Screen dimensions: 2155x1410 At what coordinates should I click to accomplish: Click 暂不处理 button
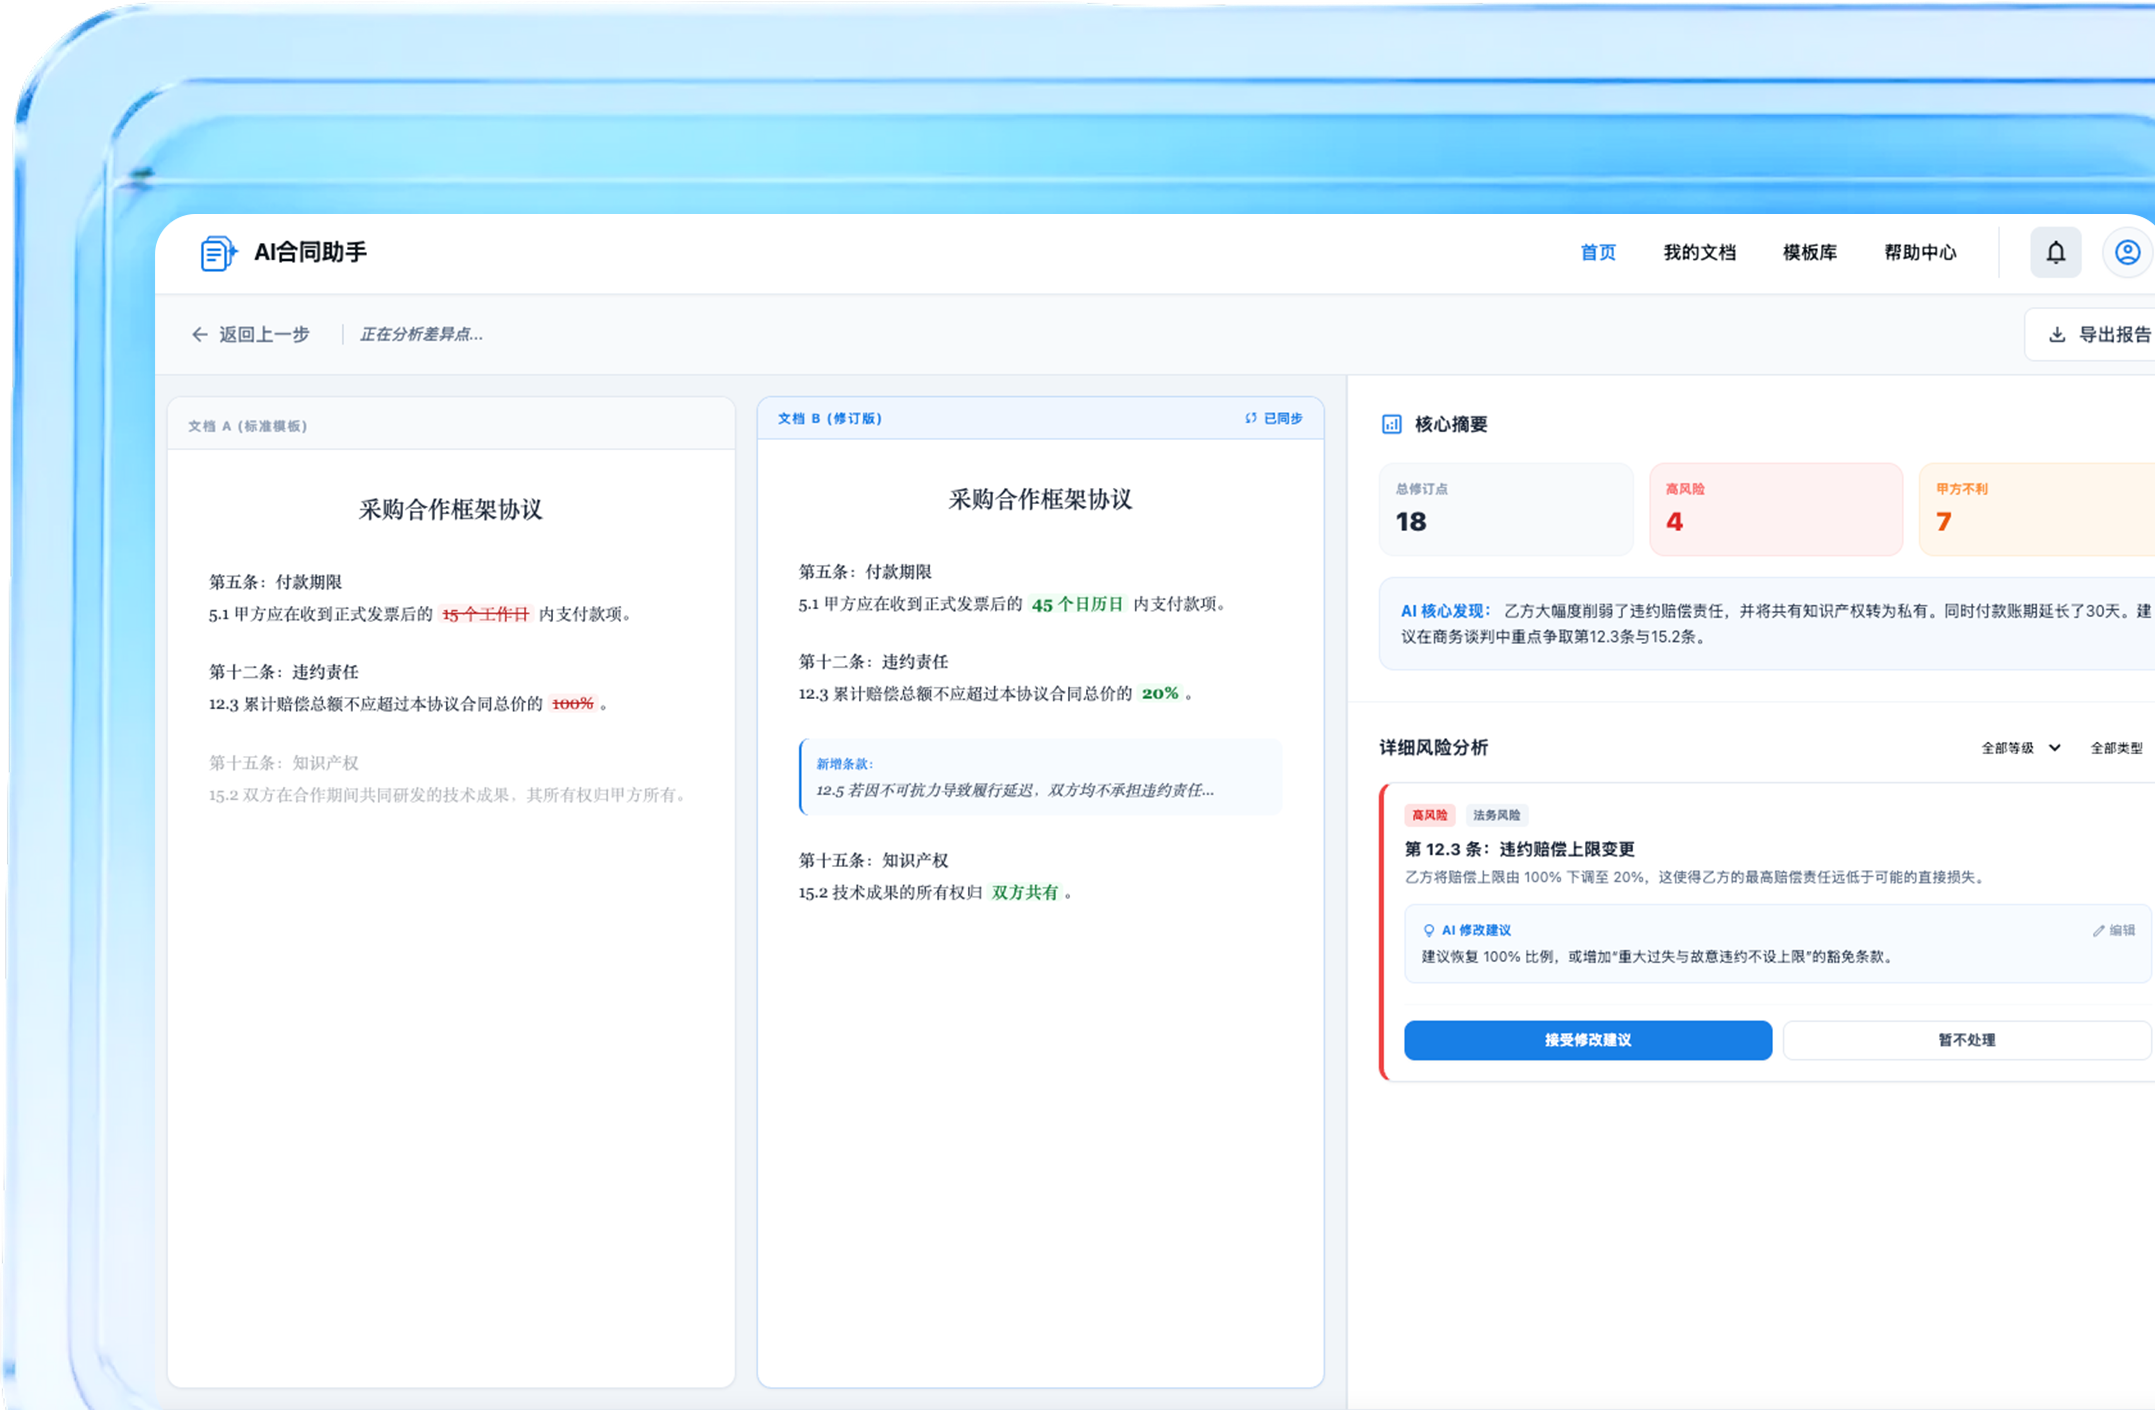click(x=1966, y=1040)
